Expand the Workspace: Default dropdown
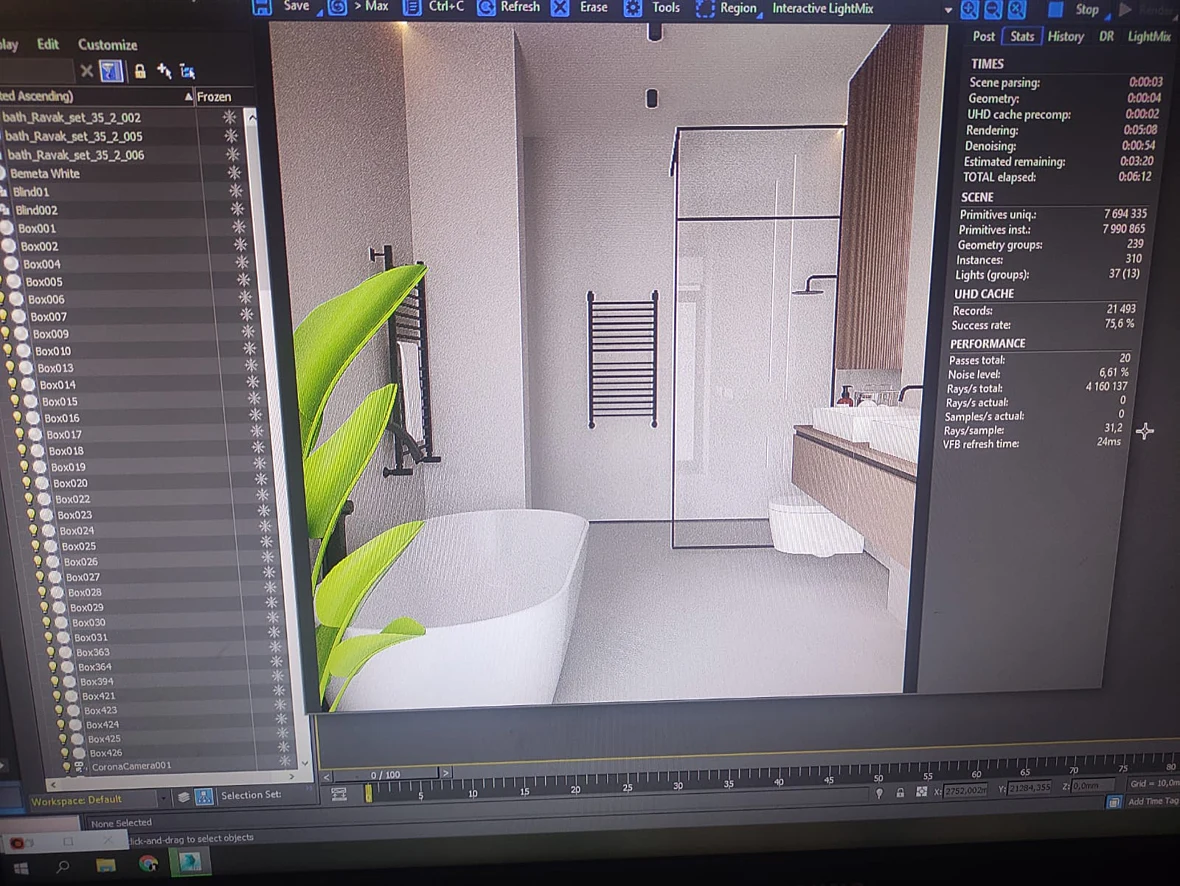The width and height of the screenshot is (1180, 886). pyautogui.click(x=163, y=797)
